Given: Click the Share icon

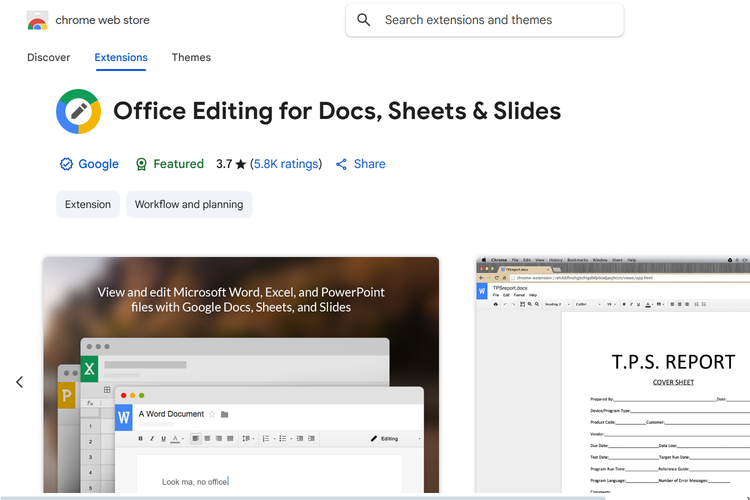Looking at the screenshot, I should 341,164.
